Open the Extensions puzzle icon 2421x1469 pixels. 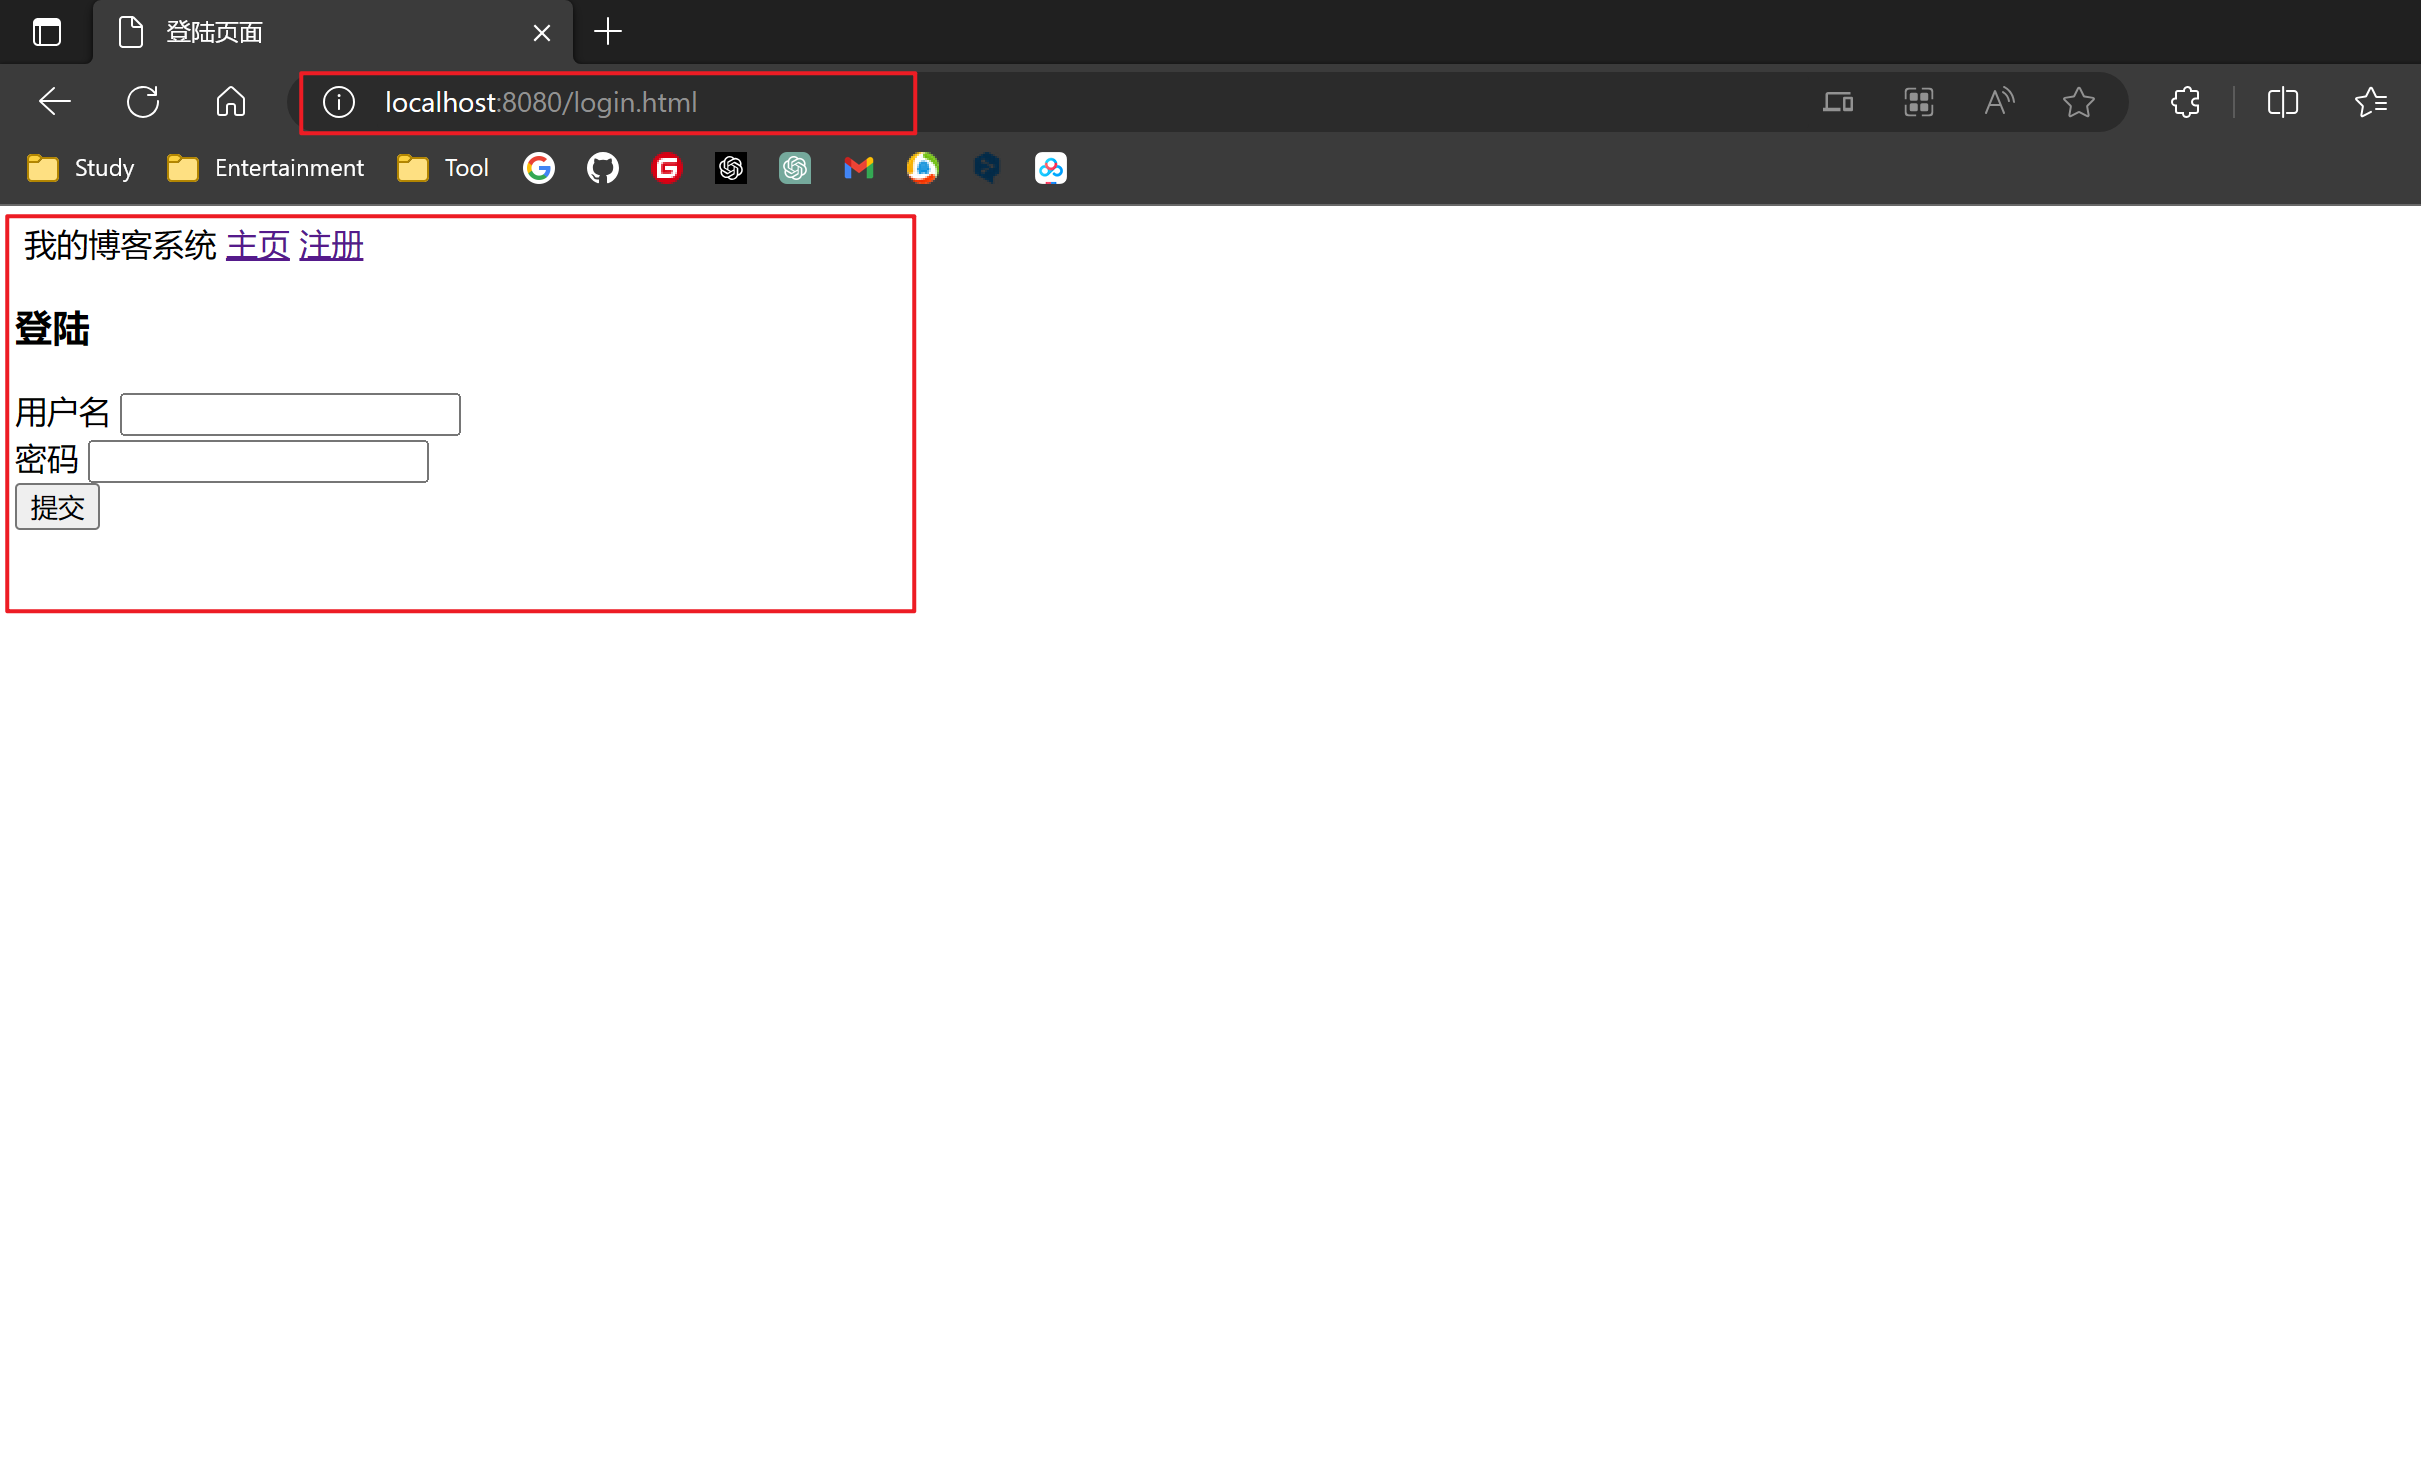[x=2185, y=101]
